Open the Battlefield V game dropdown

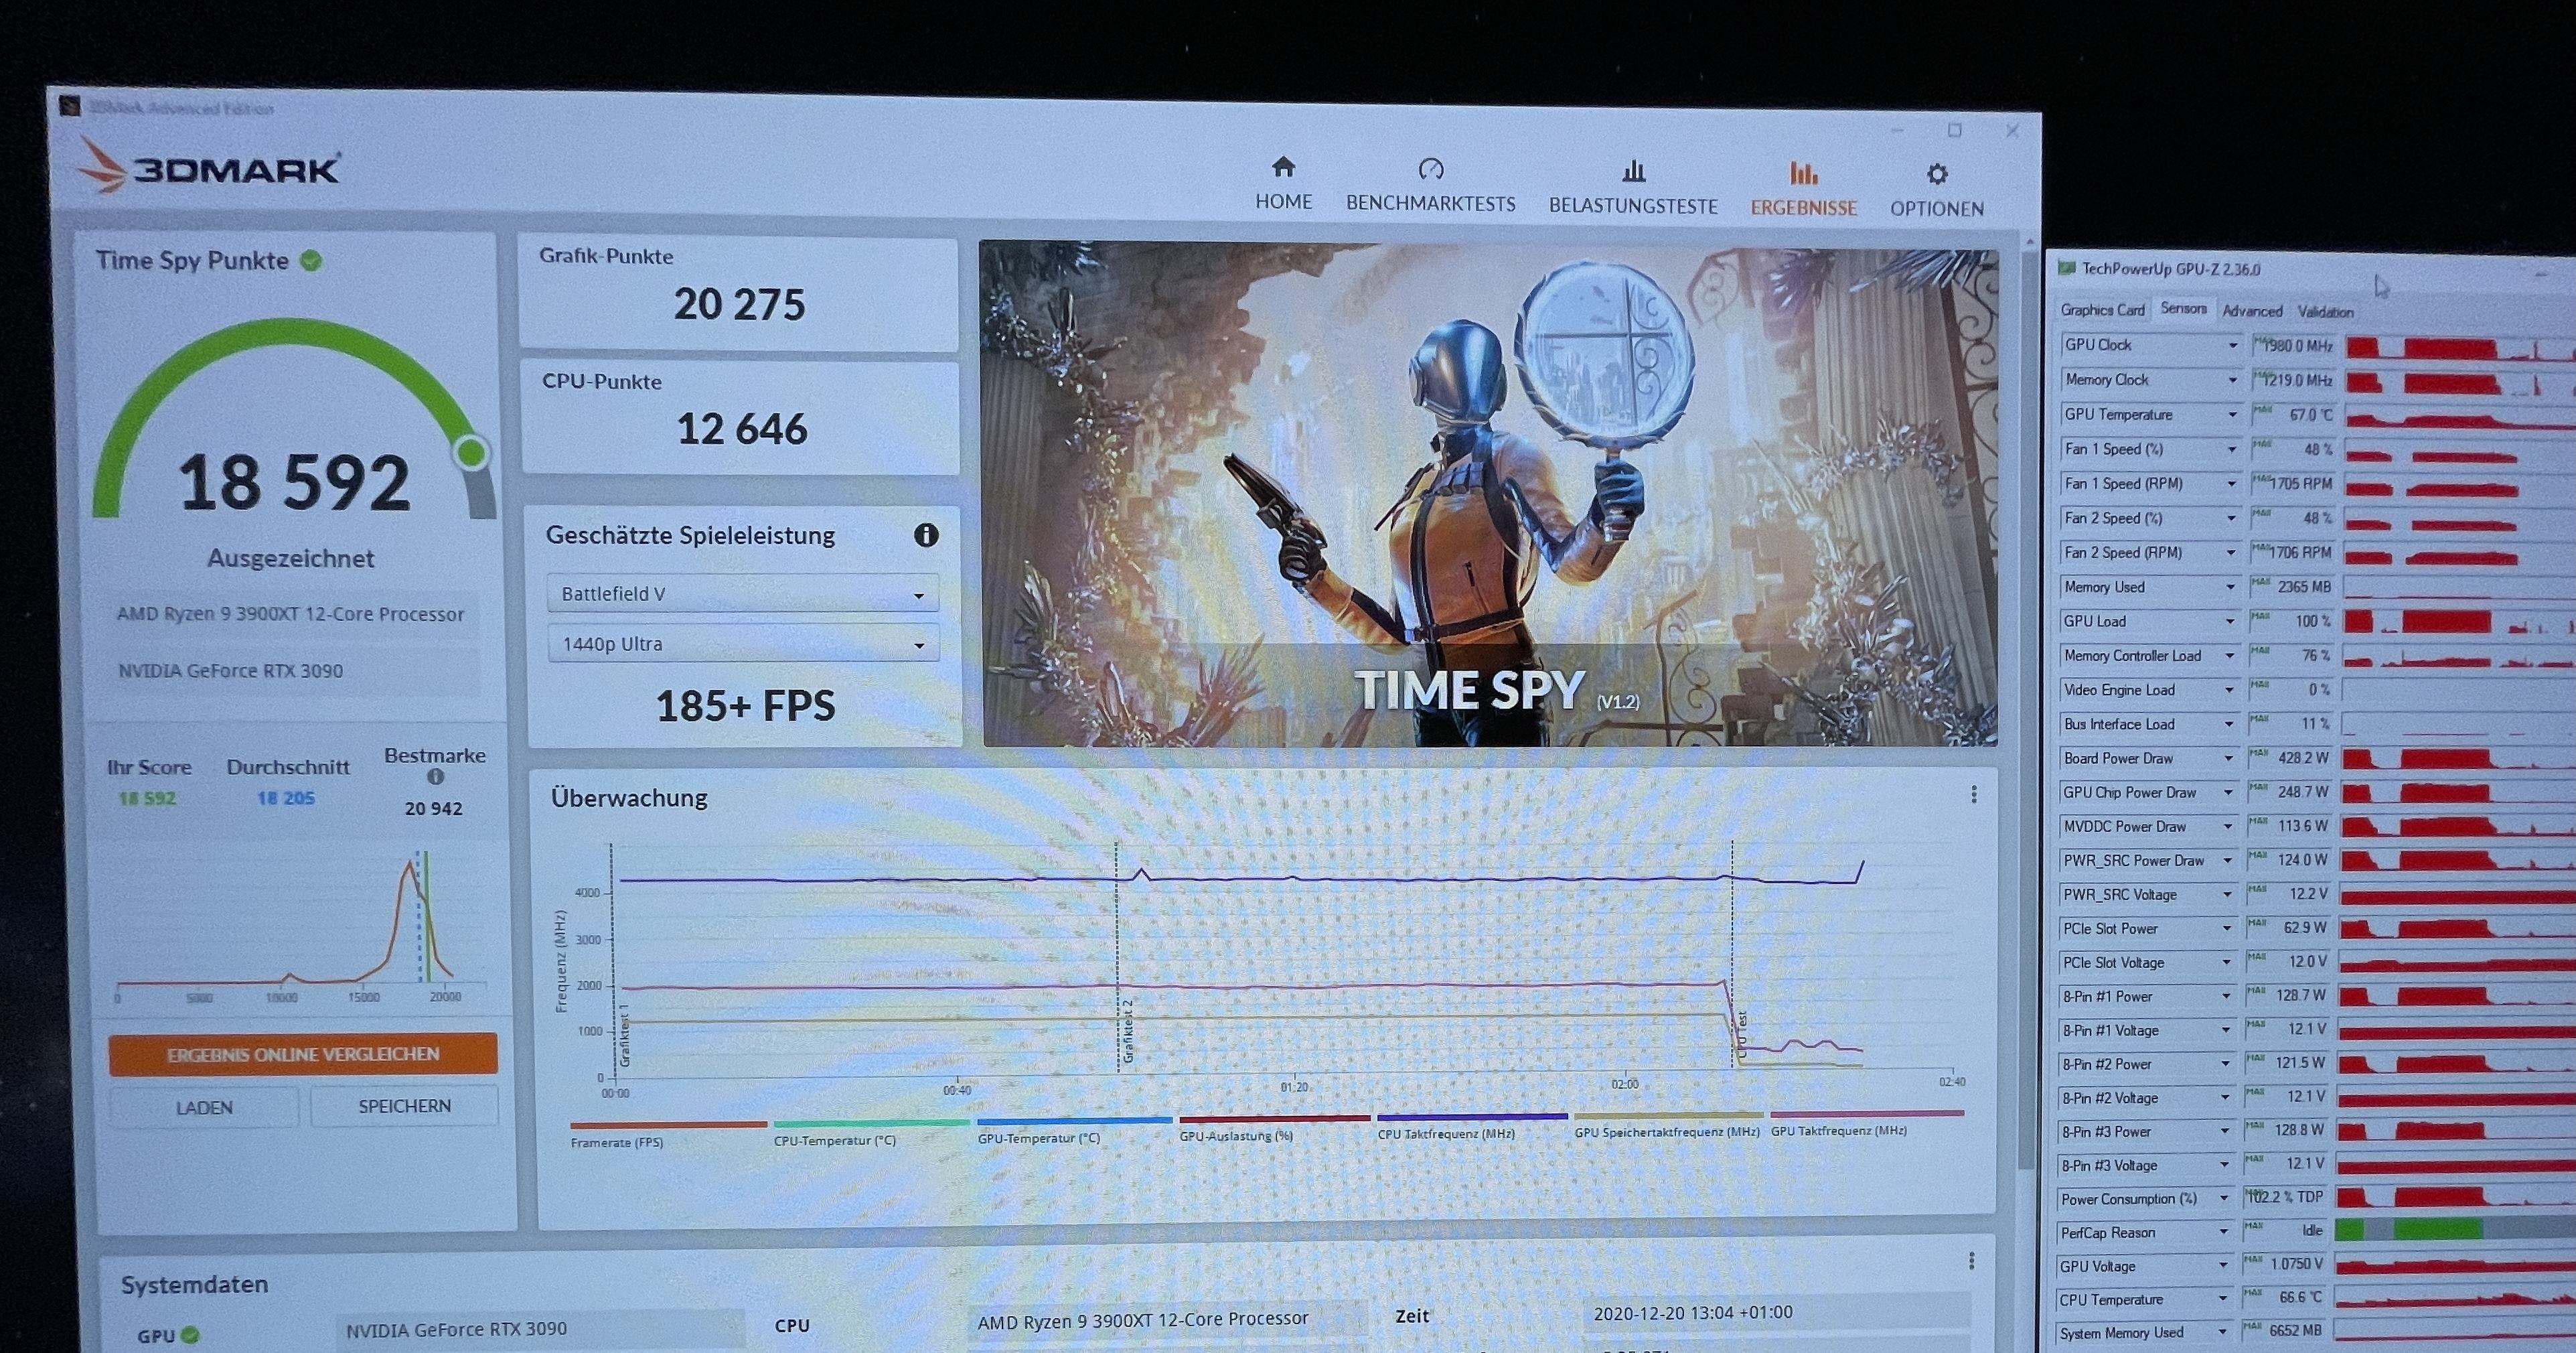point(743,594)
